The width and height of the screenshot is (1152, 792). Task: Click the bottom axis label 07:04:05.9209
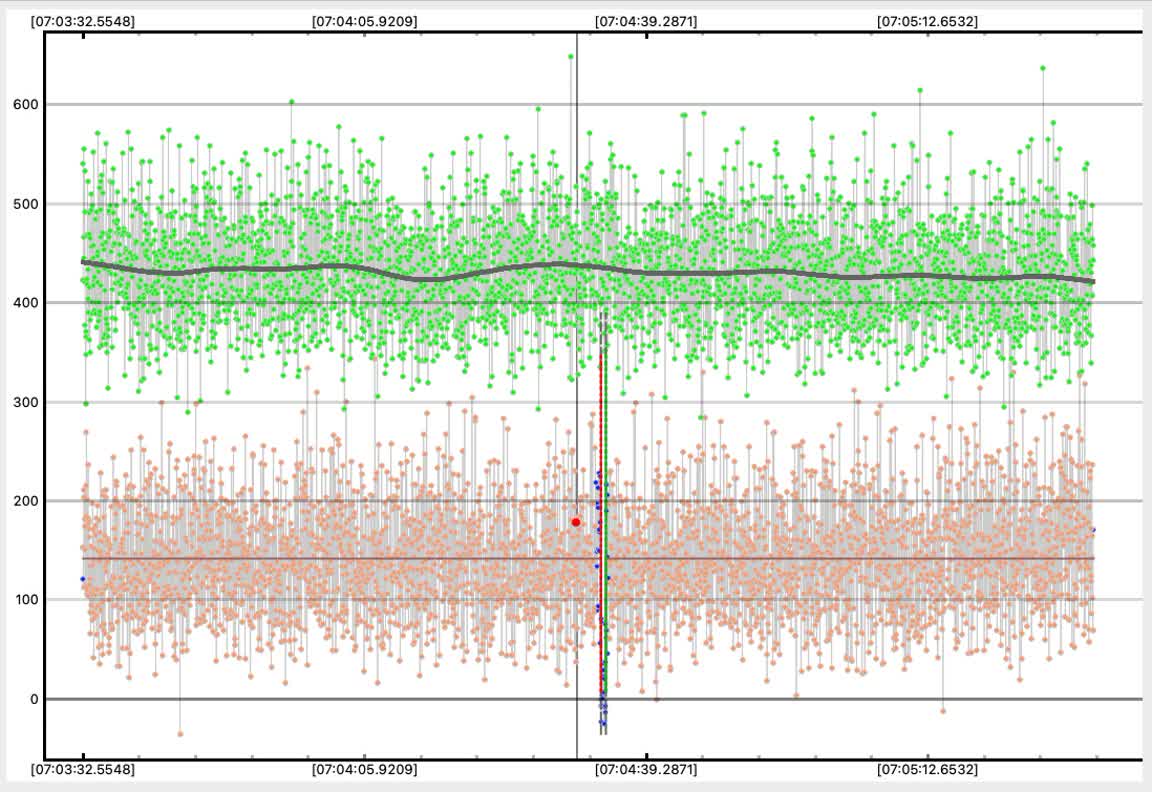pos(364,770)
